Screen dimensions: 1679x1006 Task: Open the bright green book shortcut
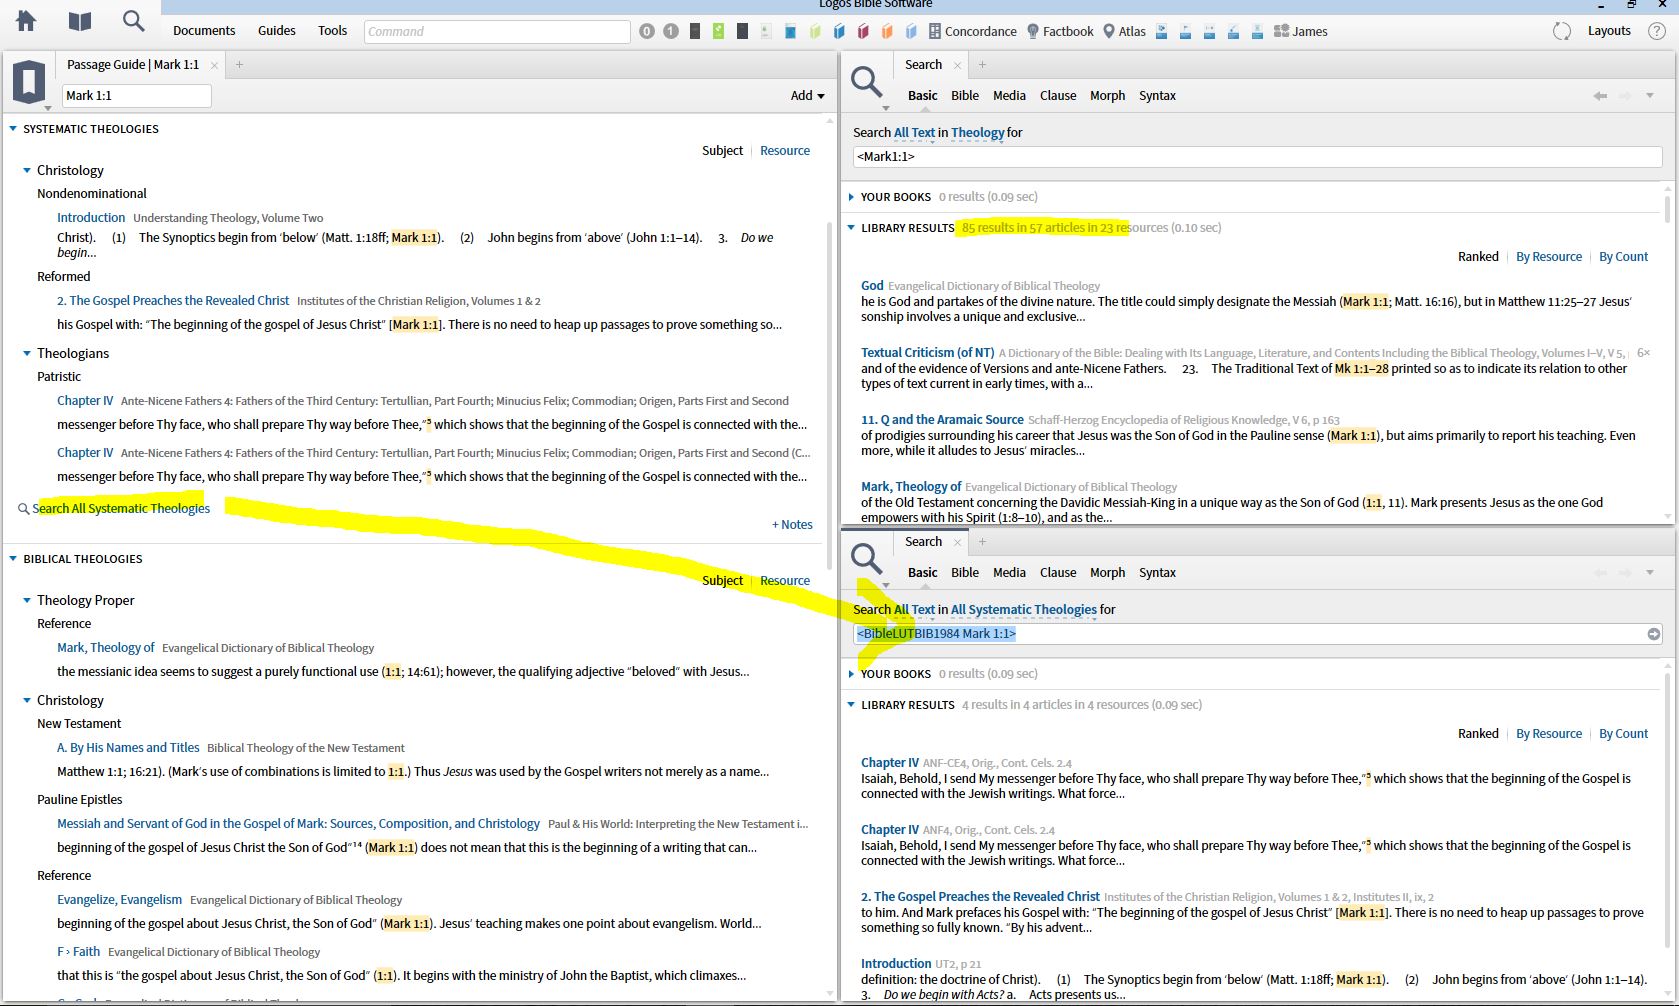coord(718,31)
